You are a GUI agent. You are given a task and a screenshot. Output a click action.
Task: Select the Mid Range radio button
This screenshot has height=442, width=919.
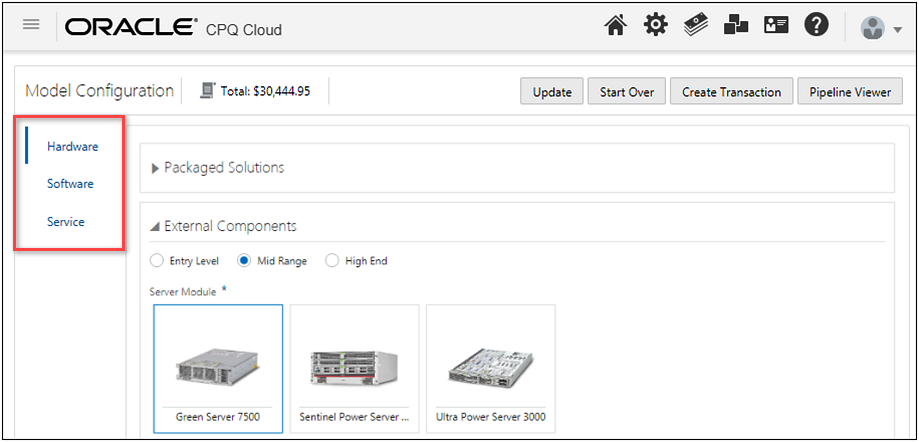244,261
